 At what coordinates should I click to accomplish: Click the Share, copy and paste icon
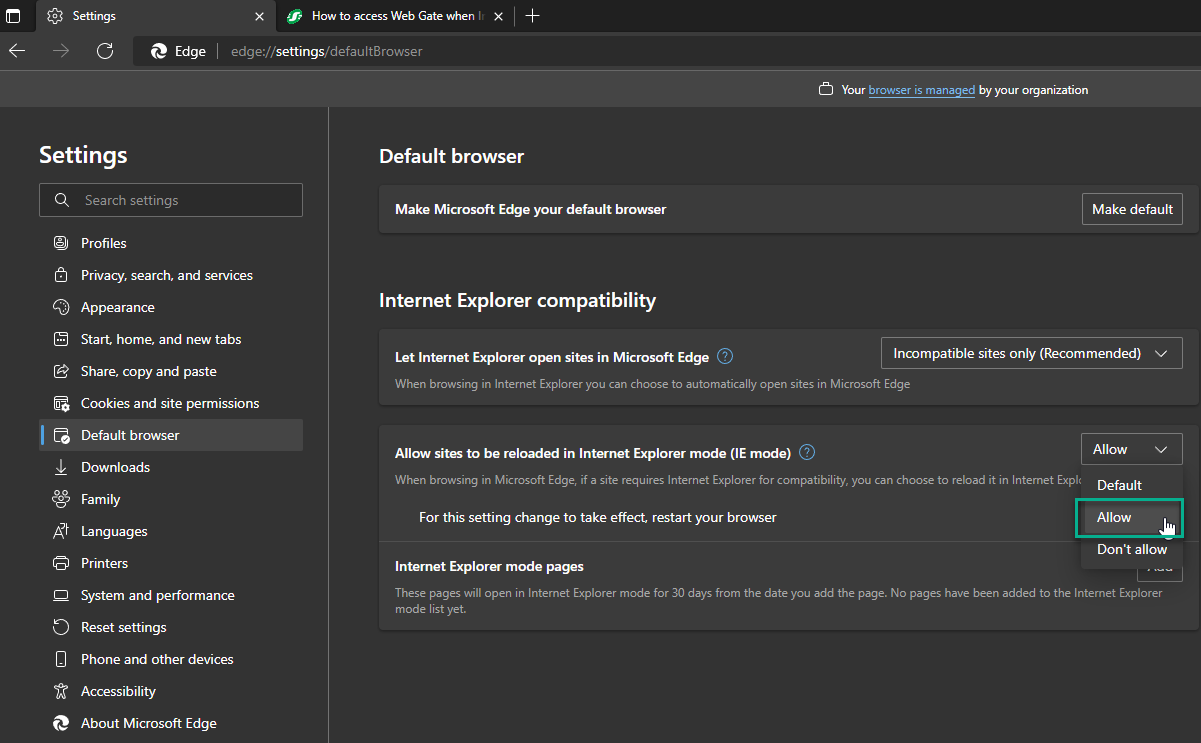(61, 371)
